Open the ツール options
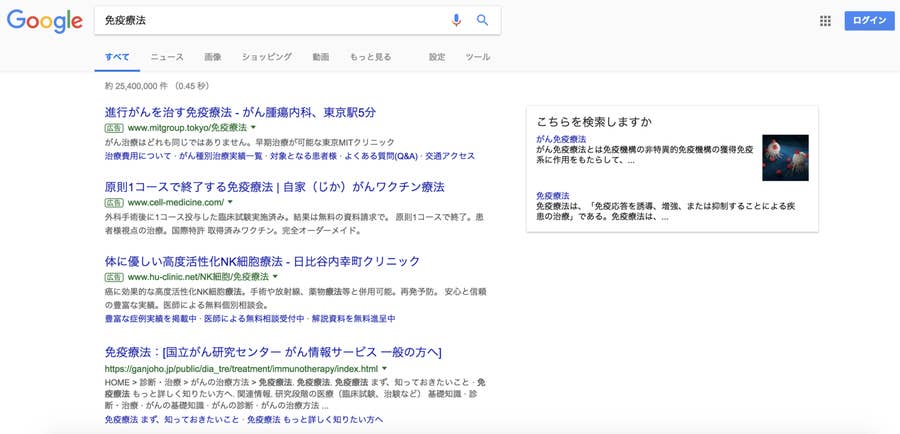The height and width of the screenshot is (434, 900). pos(478,57)
